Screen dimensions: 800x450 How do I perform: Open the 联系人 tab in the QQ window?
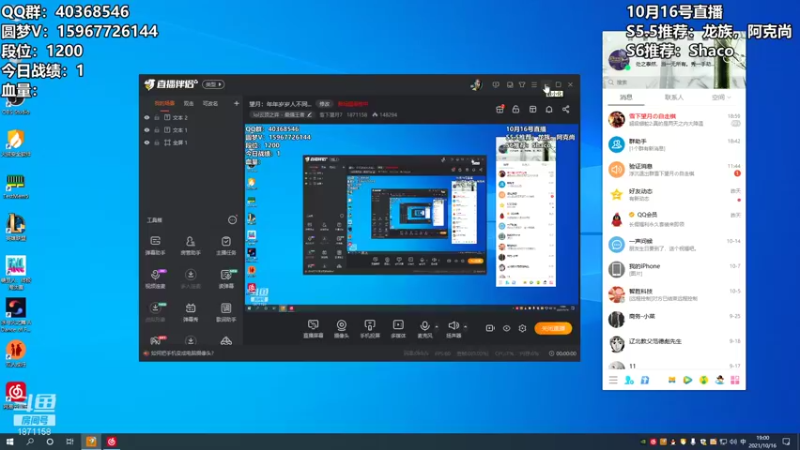[674, 97]
